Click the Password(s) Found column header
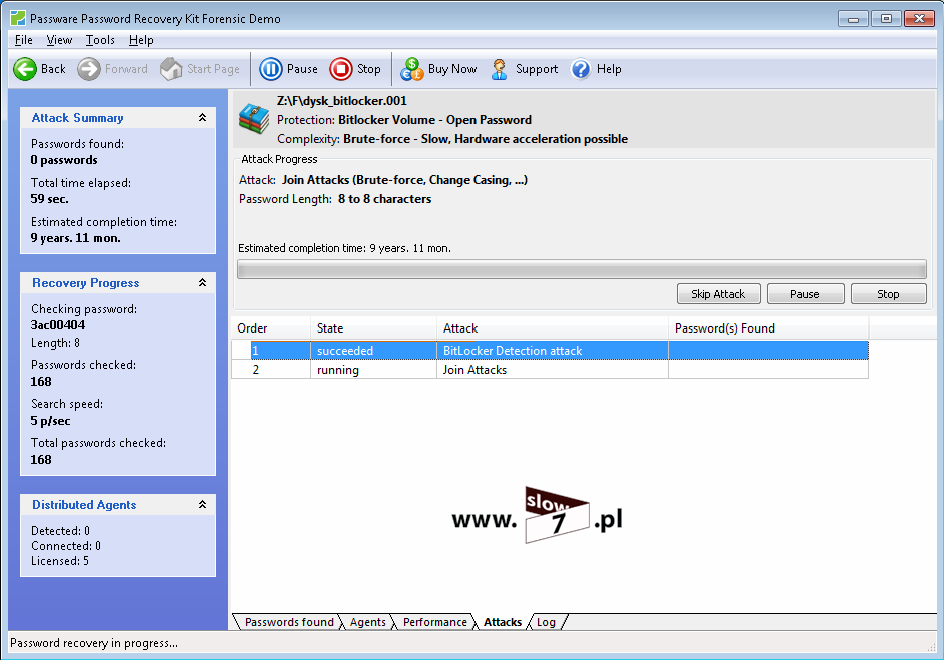This screenshot has width=944, height=660. (x=768, y=328)
